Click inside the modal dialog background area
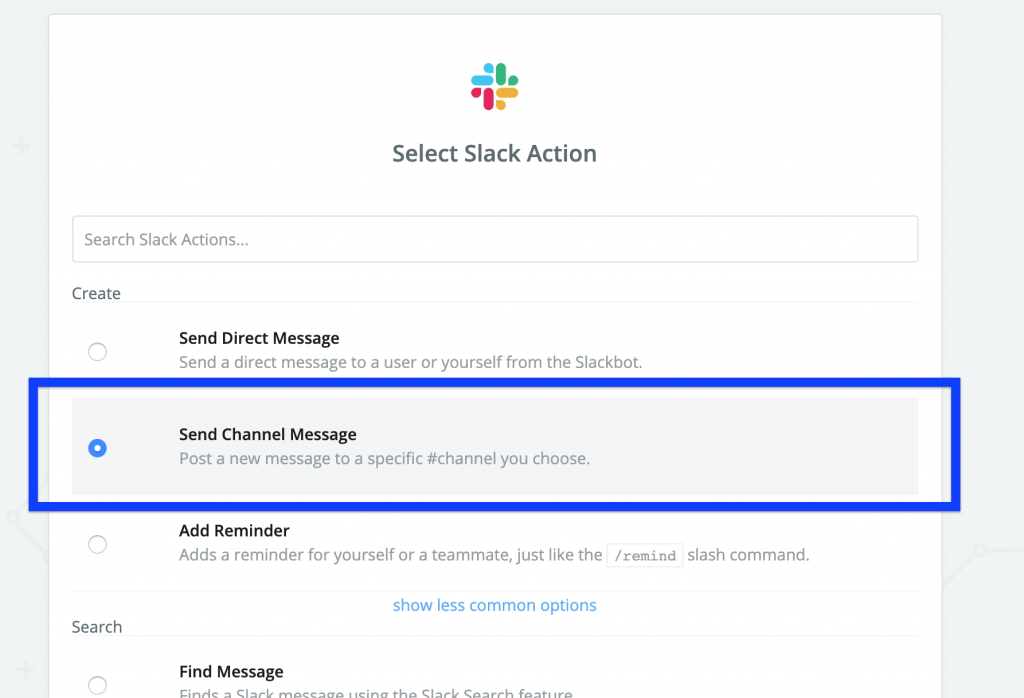The image size is (1024, 698). [494, 190]
